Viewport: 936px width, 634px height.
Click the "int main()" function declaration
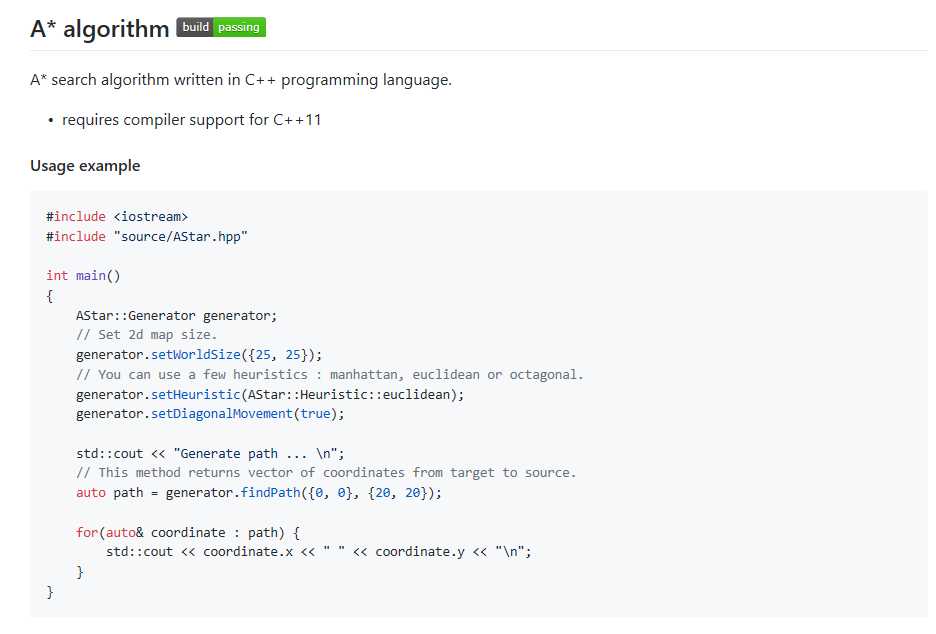point(83,276)
